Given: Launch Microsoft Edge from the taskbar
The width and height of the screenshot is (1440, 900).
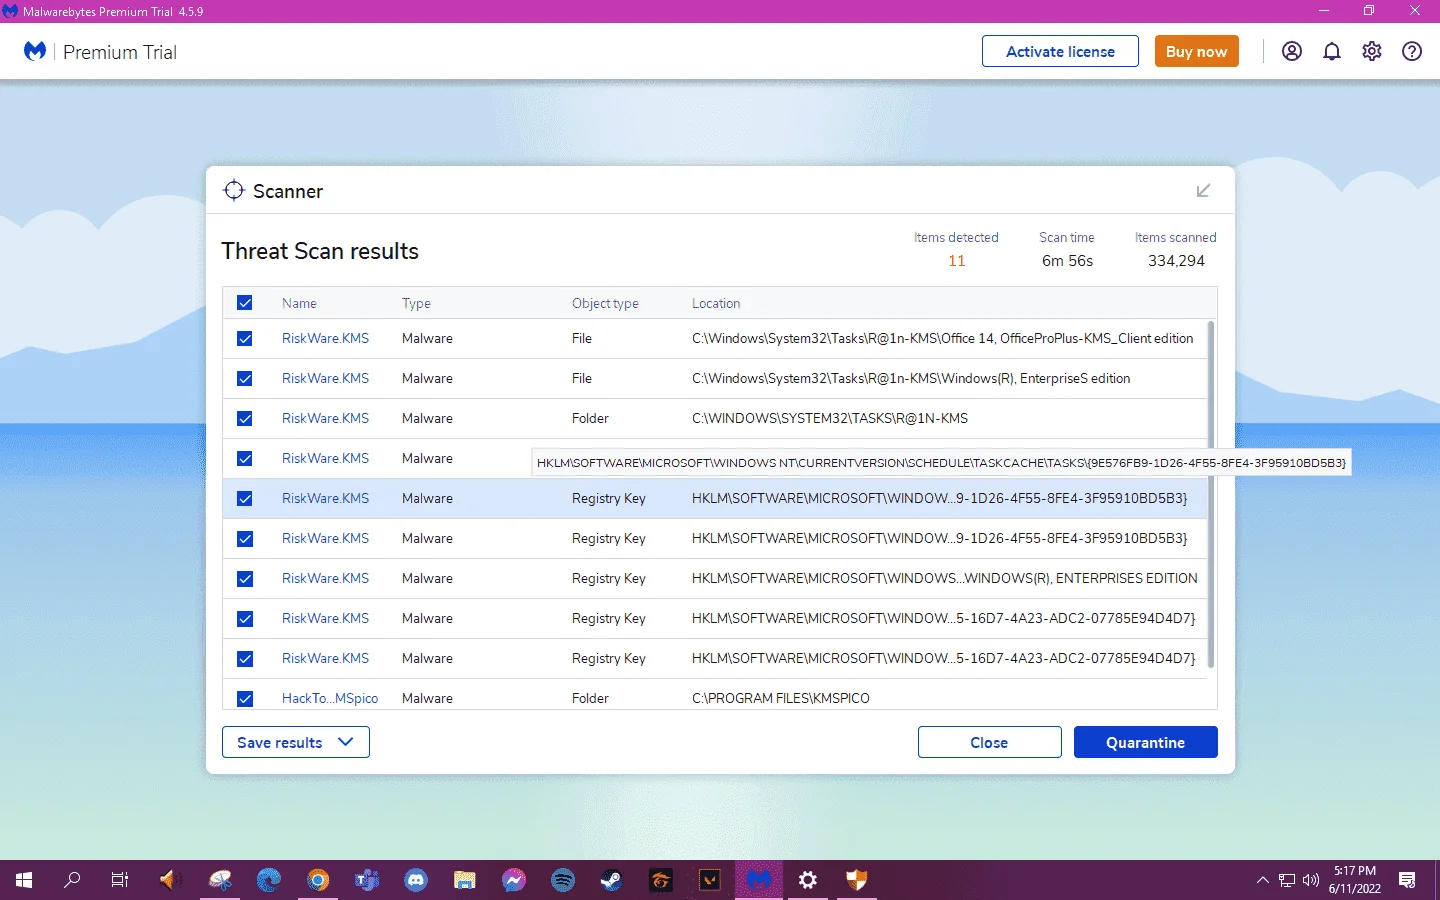Looking at the screenshot, I should click(x=269, y=880).
